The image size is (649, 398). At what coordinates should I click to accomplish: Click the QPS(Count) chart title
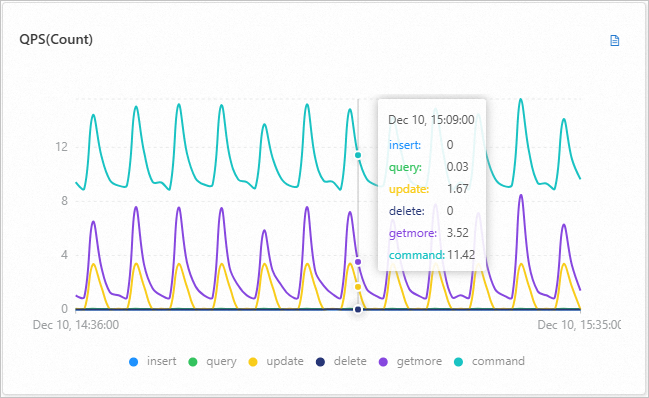[x=56, y=40]
